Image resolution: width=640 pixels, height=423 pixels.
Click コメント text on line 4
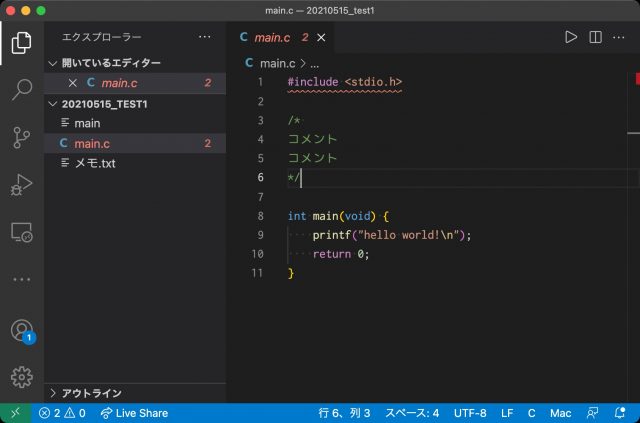(x=313, y=139)
